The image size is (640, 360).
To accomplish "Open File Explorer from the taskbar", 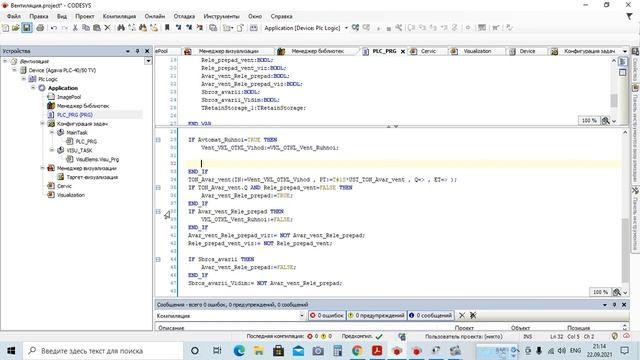I will (259, 351).
